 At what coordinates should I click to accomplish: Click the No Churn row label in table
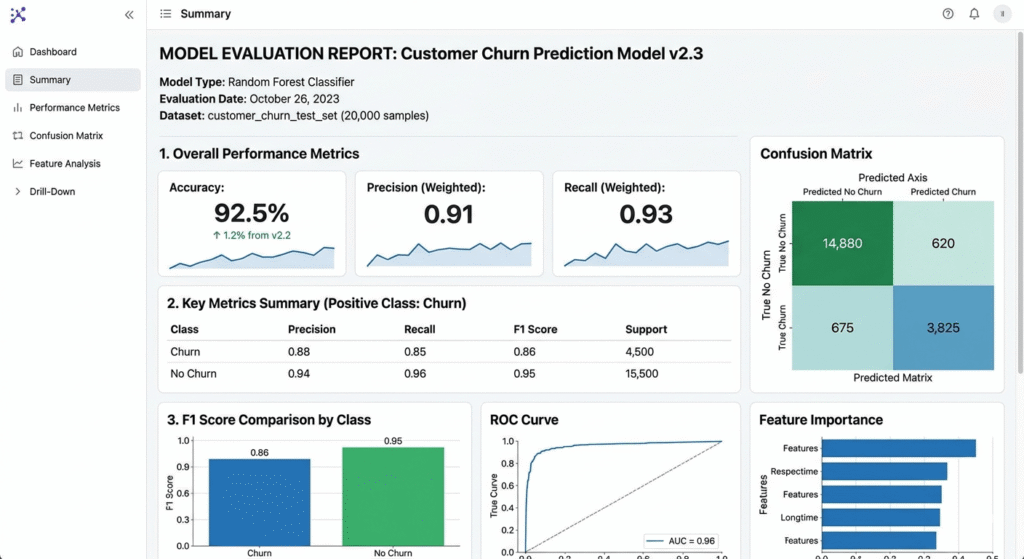click(193, 374)
